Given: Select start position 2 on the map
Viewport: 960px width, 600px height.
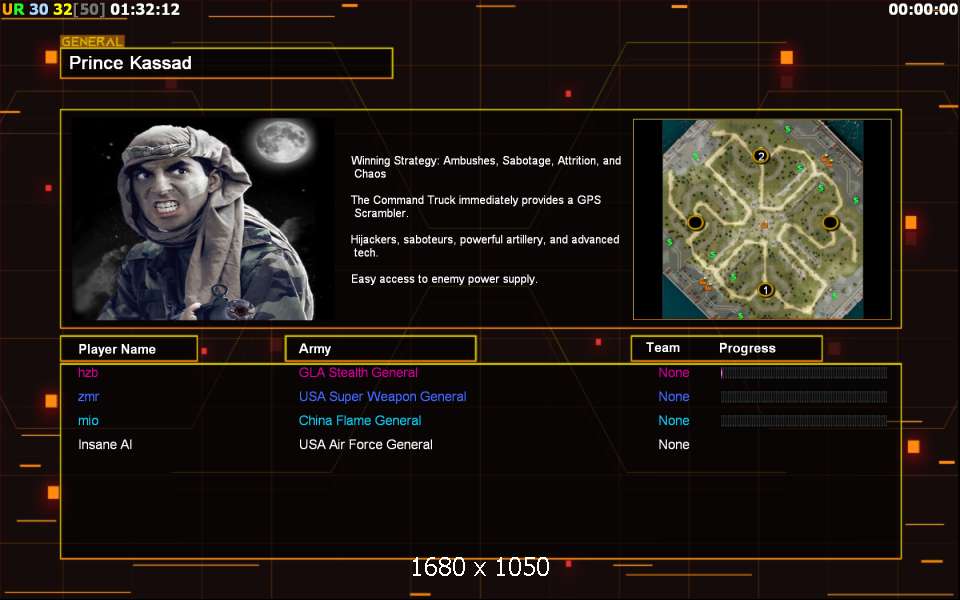Looking at the screenshot, I should click(x=761, y=156).
